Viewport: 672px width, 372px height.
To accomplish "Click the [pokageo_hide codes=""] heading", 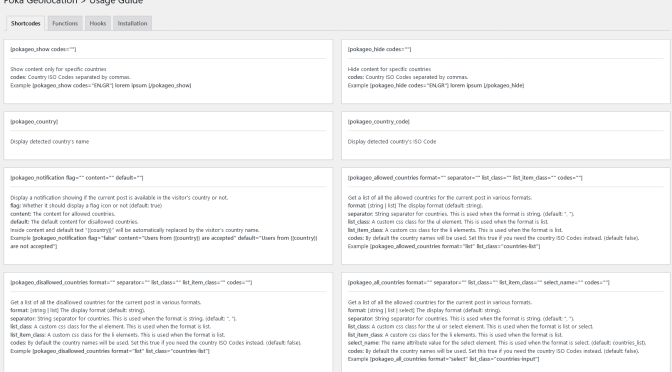I will click(x=379, y=49).
